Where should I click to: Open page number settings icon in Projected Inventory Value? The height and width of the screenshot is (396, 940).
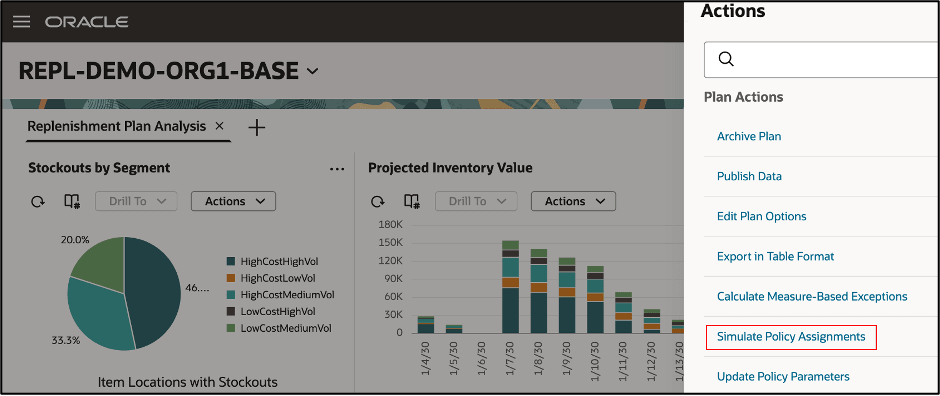[412, 202]
